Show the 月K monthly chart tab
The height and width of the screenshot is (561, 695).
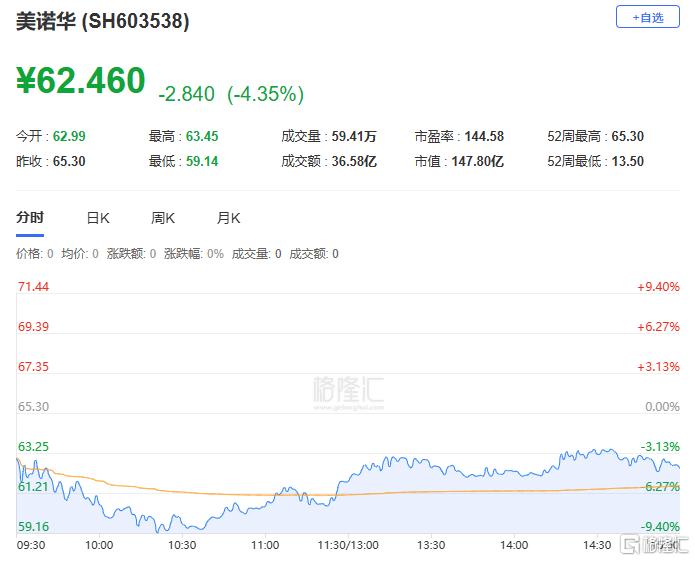click(229, 218)
